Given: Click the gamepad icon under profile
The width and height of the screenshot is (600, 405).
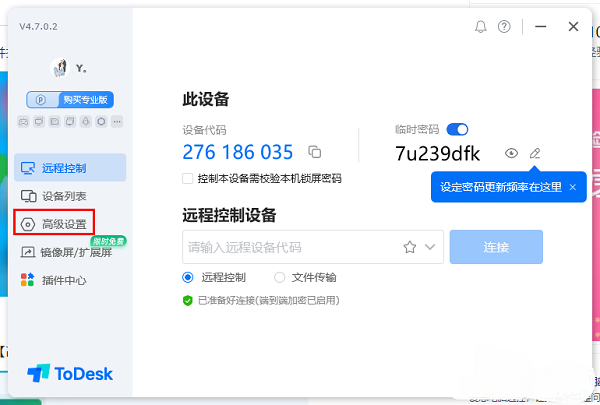Looking at the screenshot, I should 23,122.
